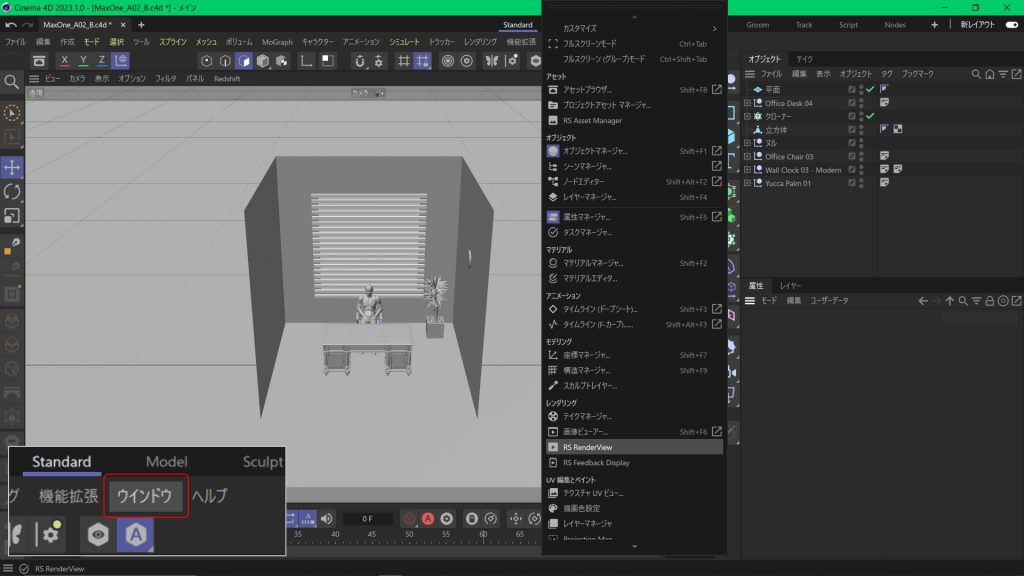Screen dimensions: 1024x576
Task: Enable autokeying with the red A icon
Action: click(428, 519)
